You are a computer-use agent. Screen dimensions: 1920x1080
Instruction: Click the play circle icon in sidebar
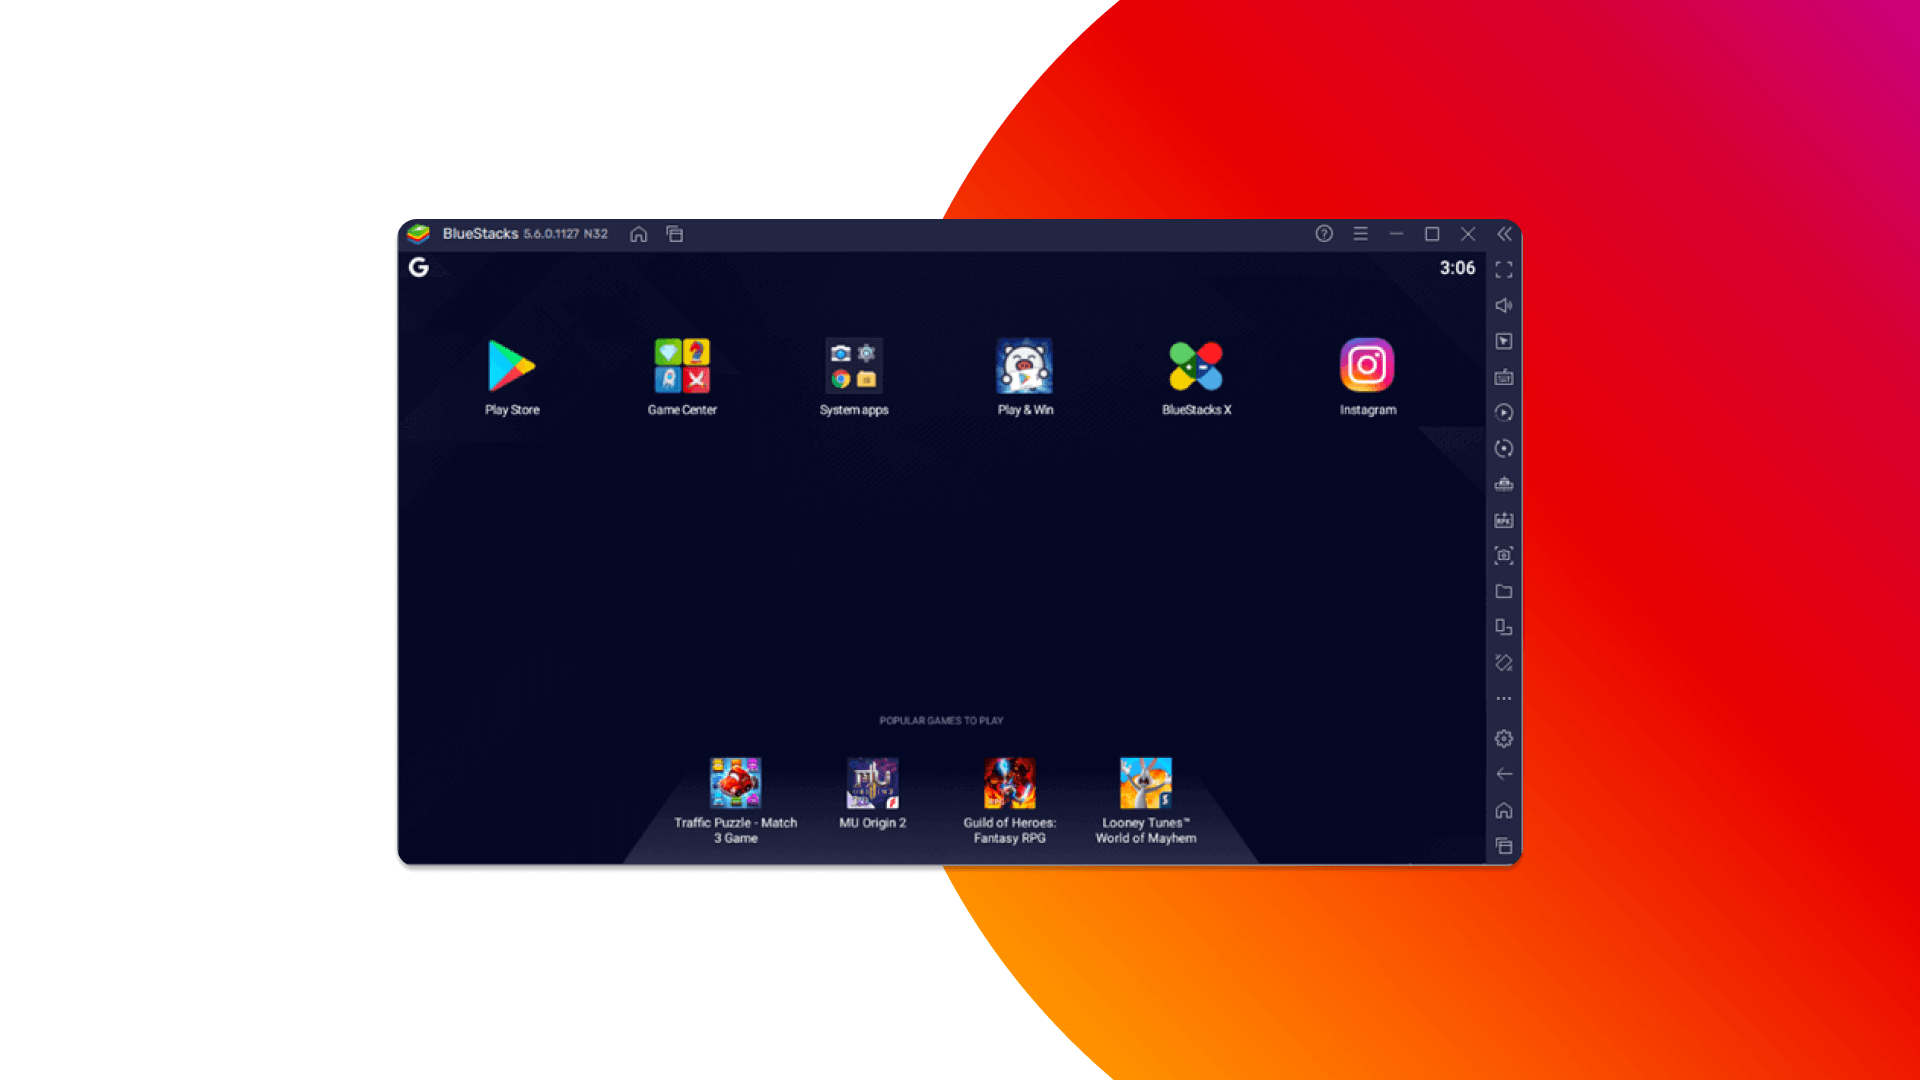click(x=1504, y=413)
